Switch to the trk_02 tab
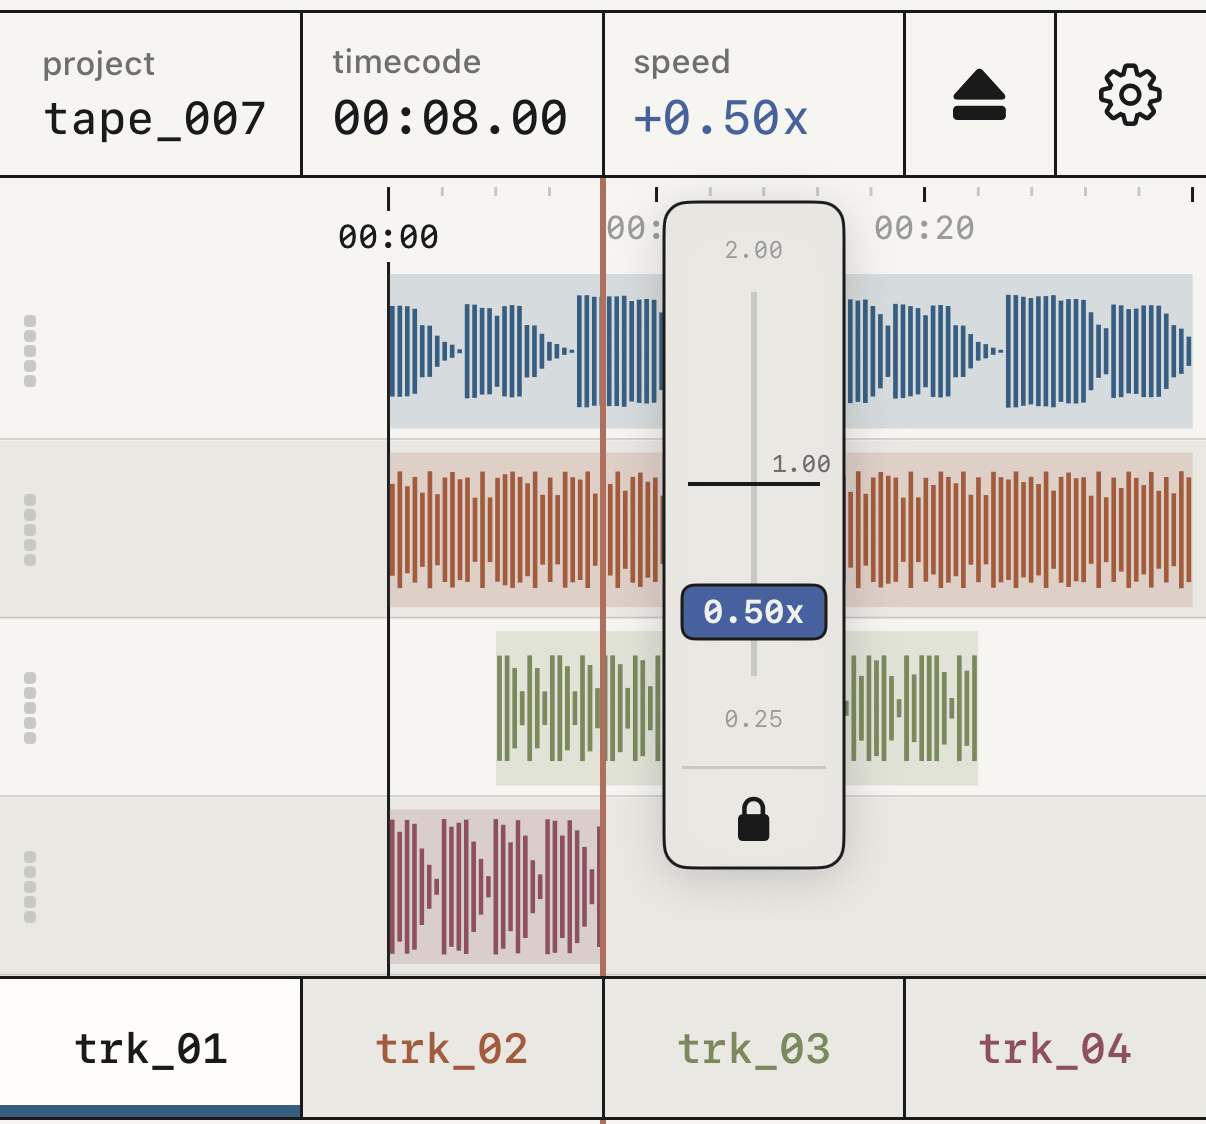 tap(452, 1048)
